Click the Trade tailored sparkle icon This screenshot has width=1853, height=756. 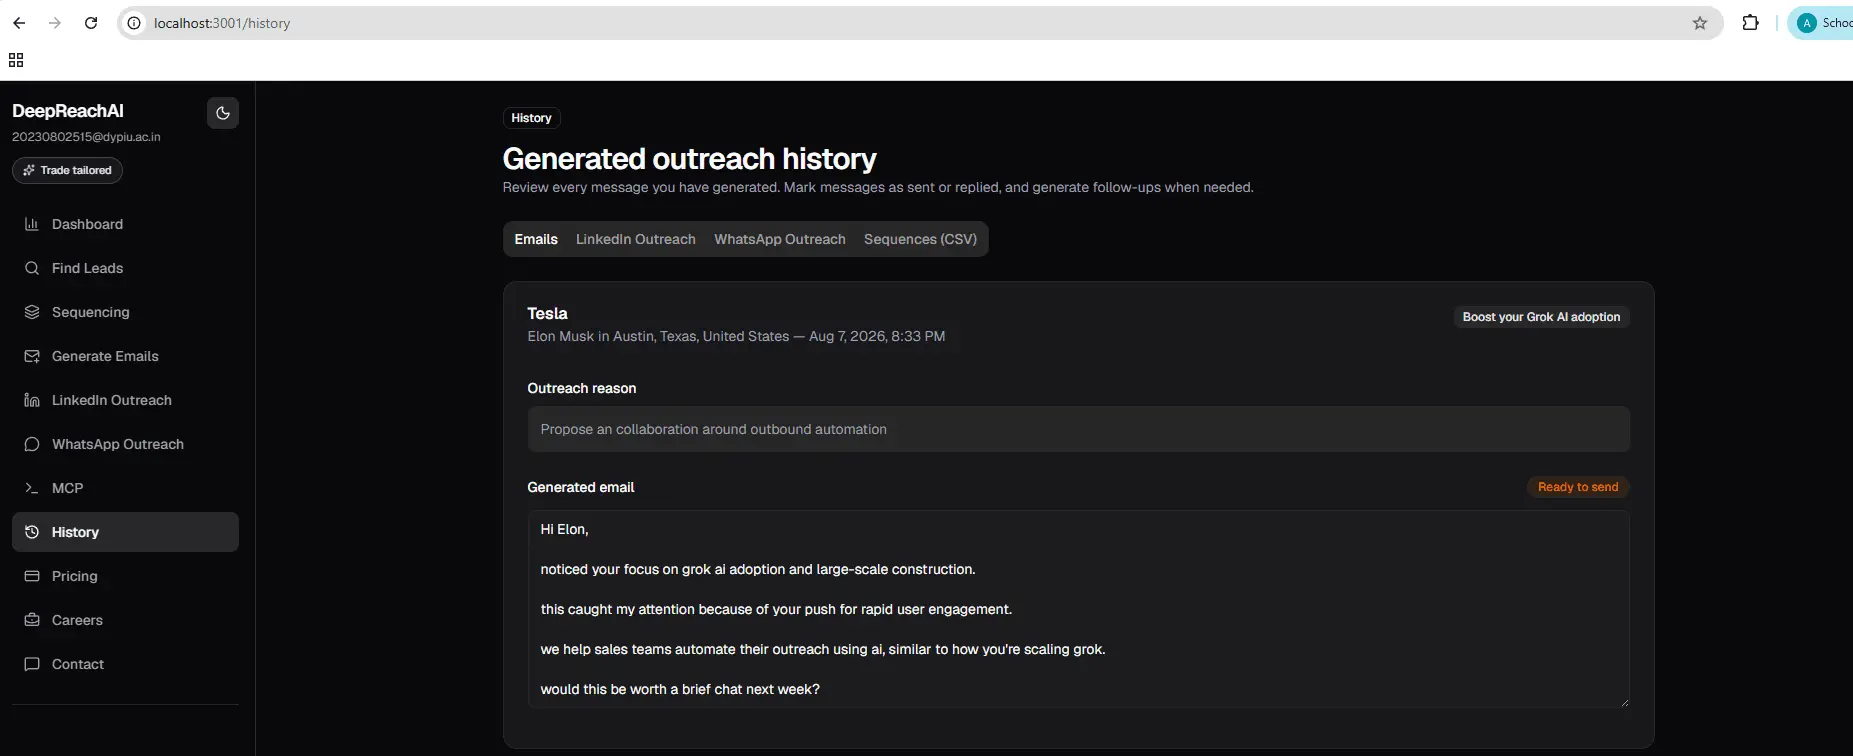point(29,170)
